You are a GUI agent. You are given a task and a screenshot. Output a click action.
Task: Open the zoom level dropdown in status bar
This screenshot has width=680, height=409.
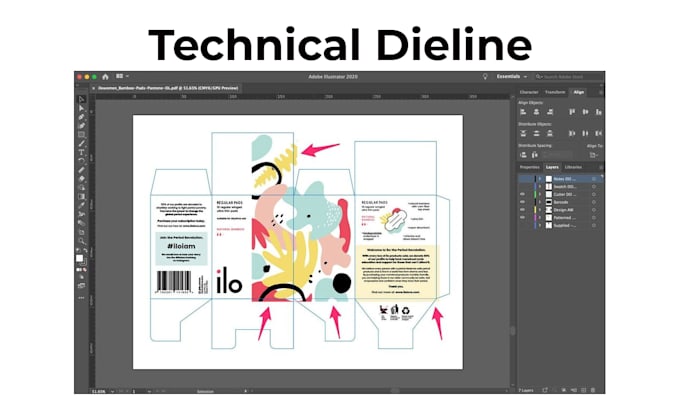click(x=112, y=391)
